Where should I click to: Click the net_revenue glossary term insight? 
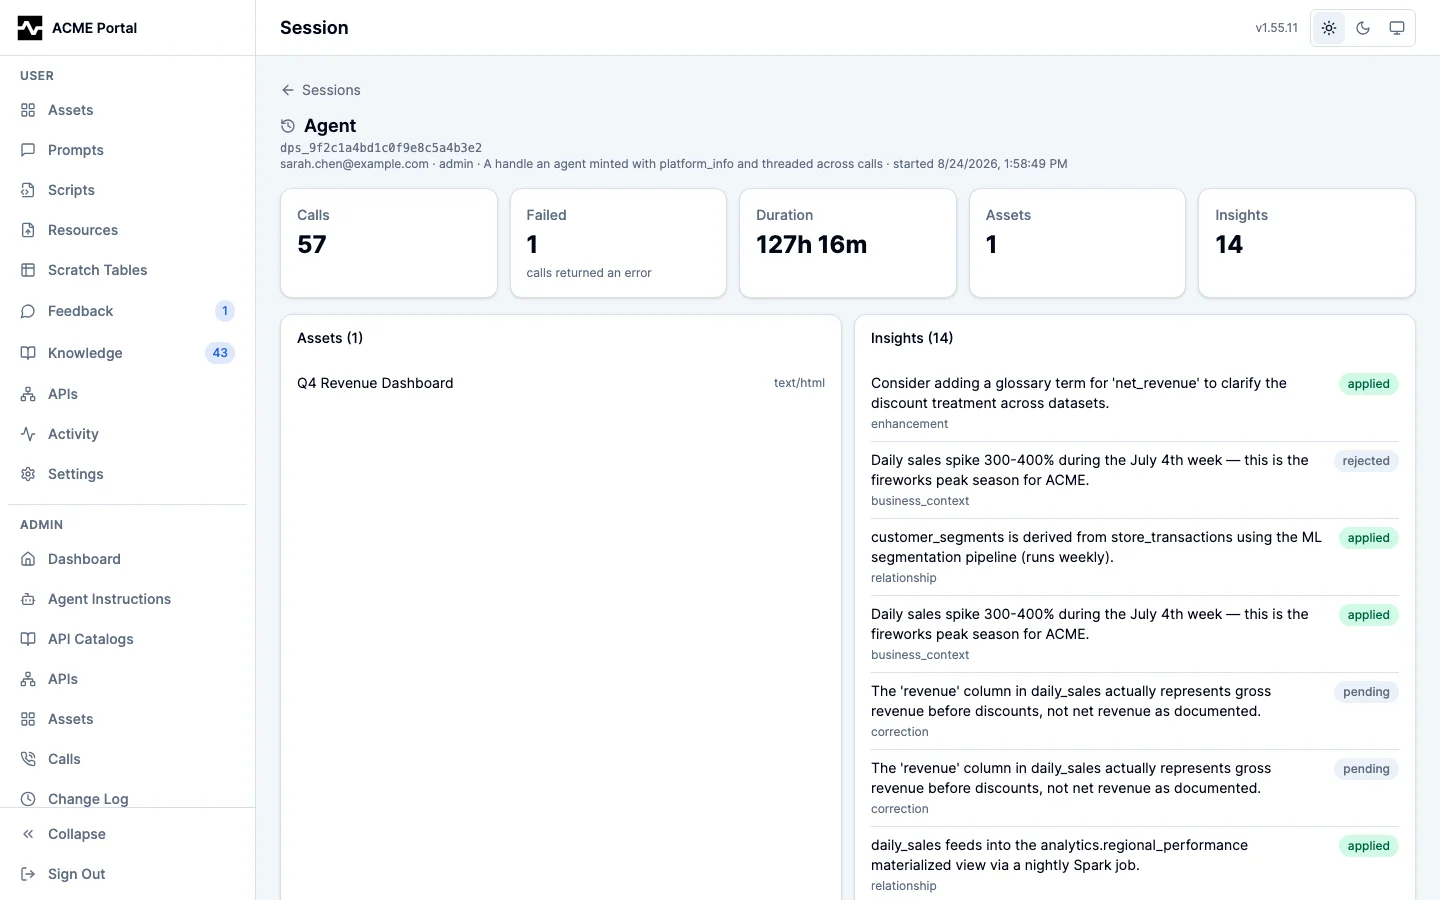coord(1135,403)
